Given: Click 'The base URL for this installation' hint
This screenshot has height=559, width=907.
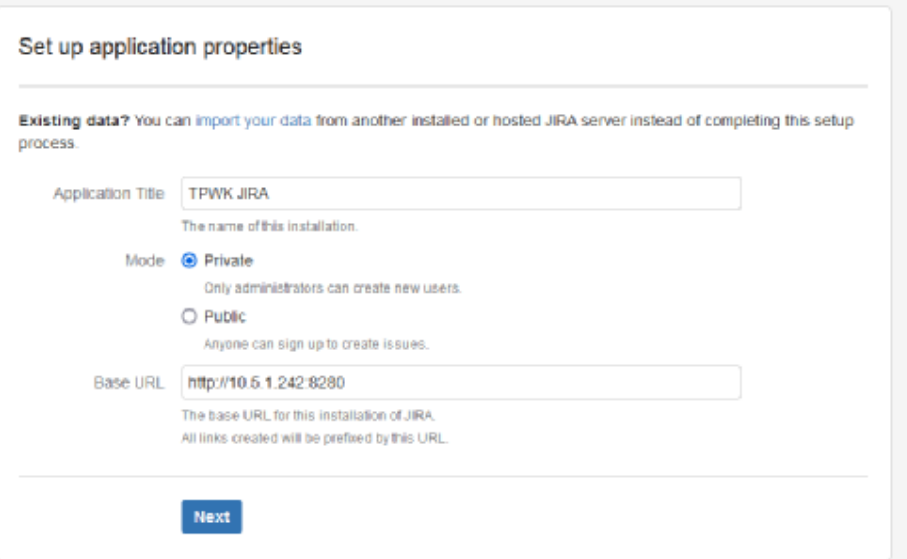Looking at the screenshot, I should click(x=308, y=414).
